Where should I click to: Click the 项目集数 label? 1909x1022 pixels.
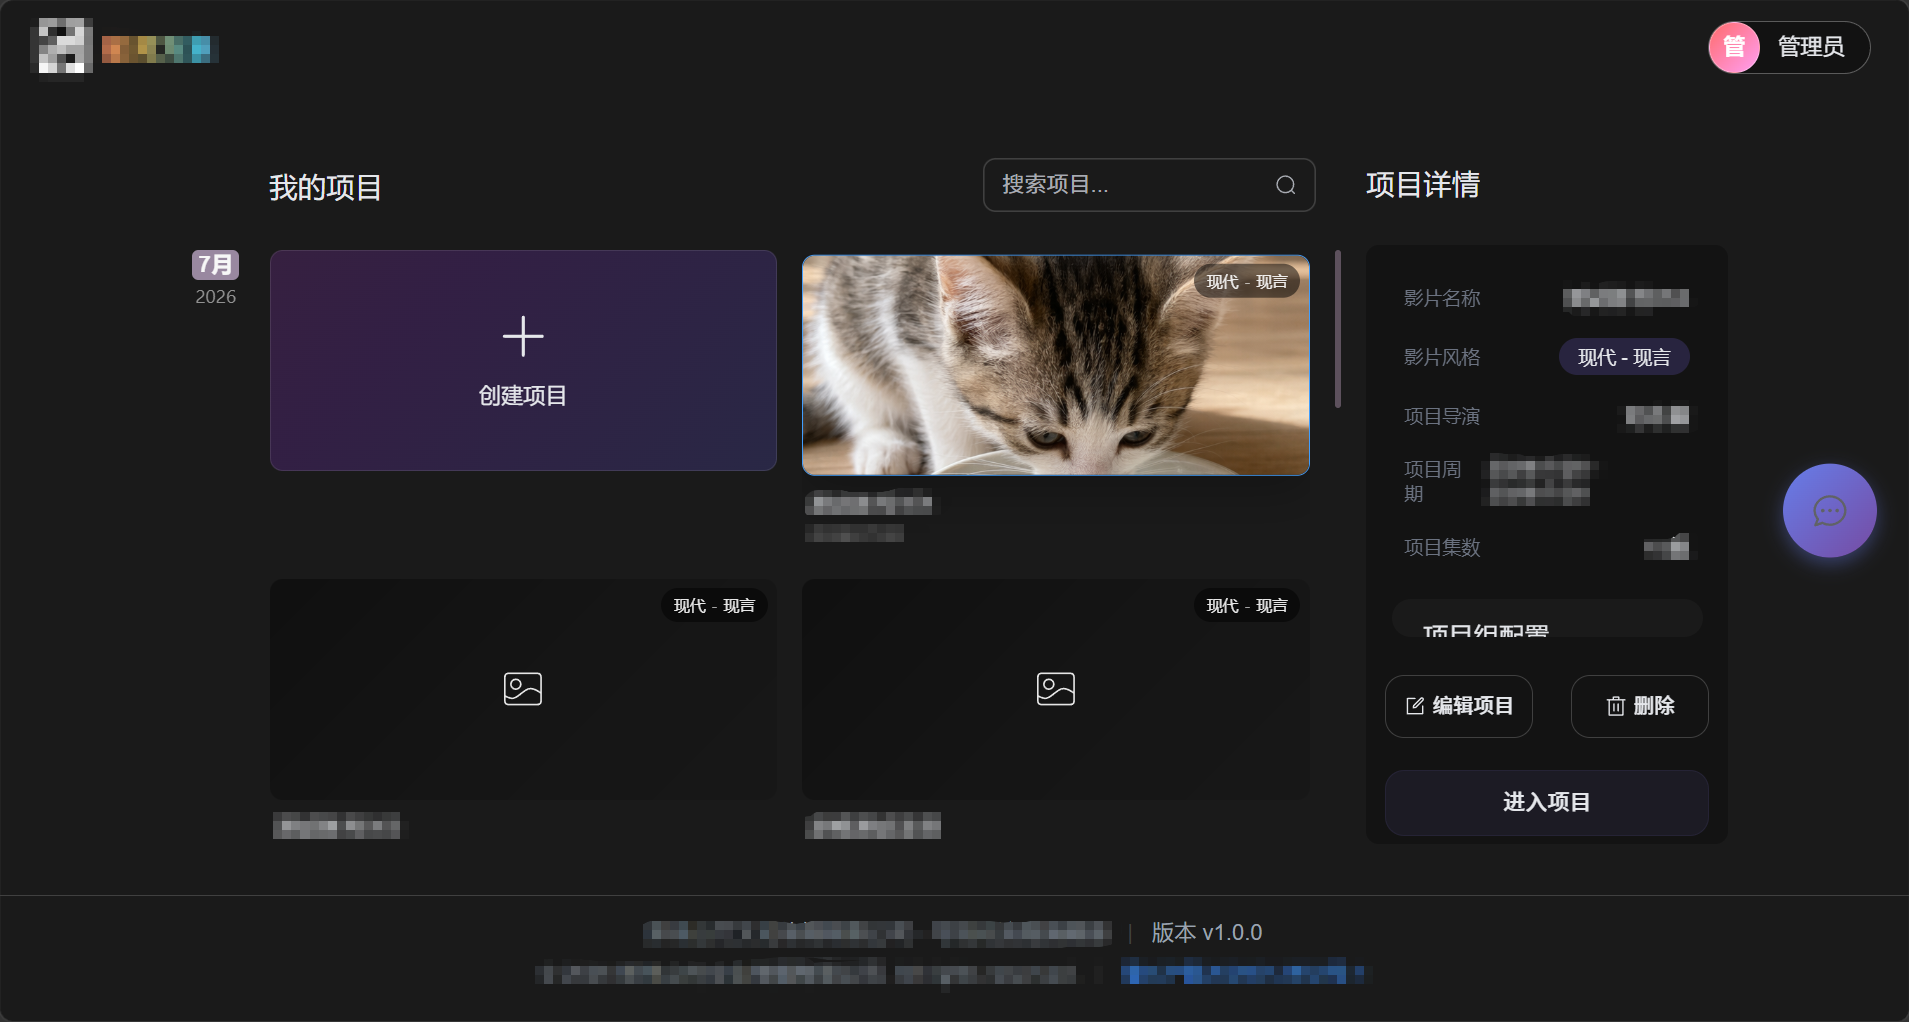pos(1441,547)
